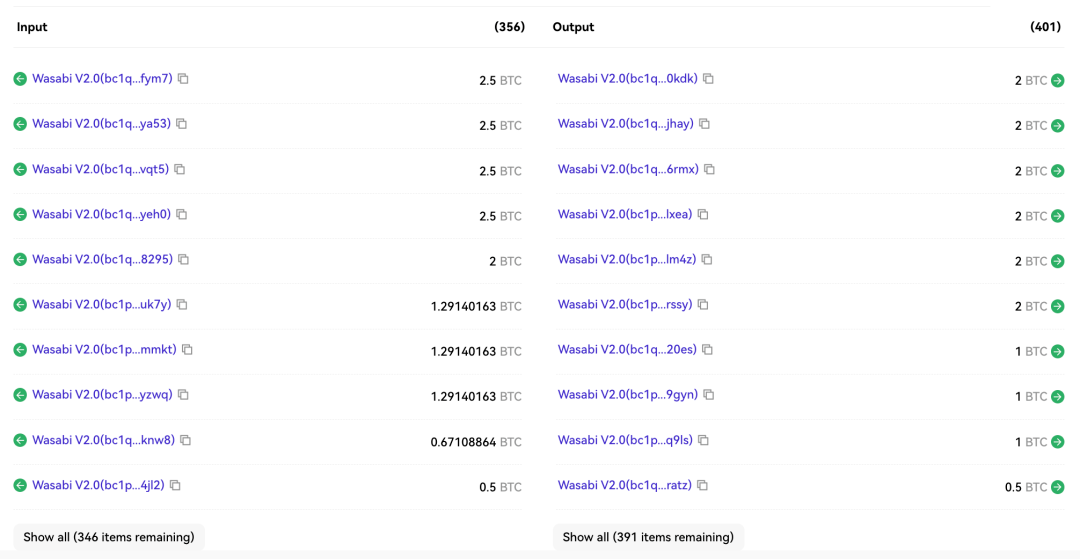Copy the output address ending ratz
This screenshot has height=559, width=1080.
click(x=703, y=485)
